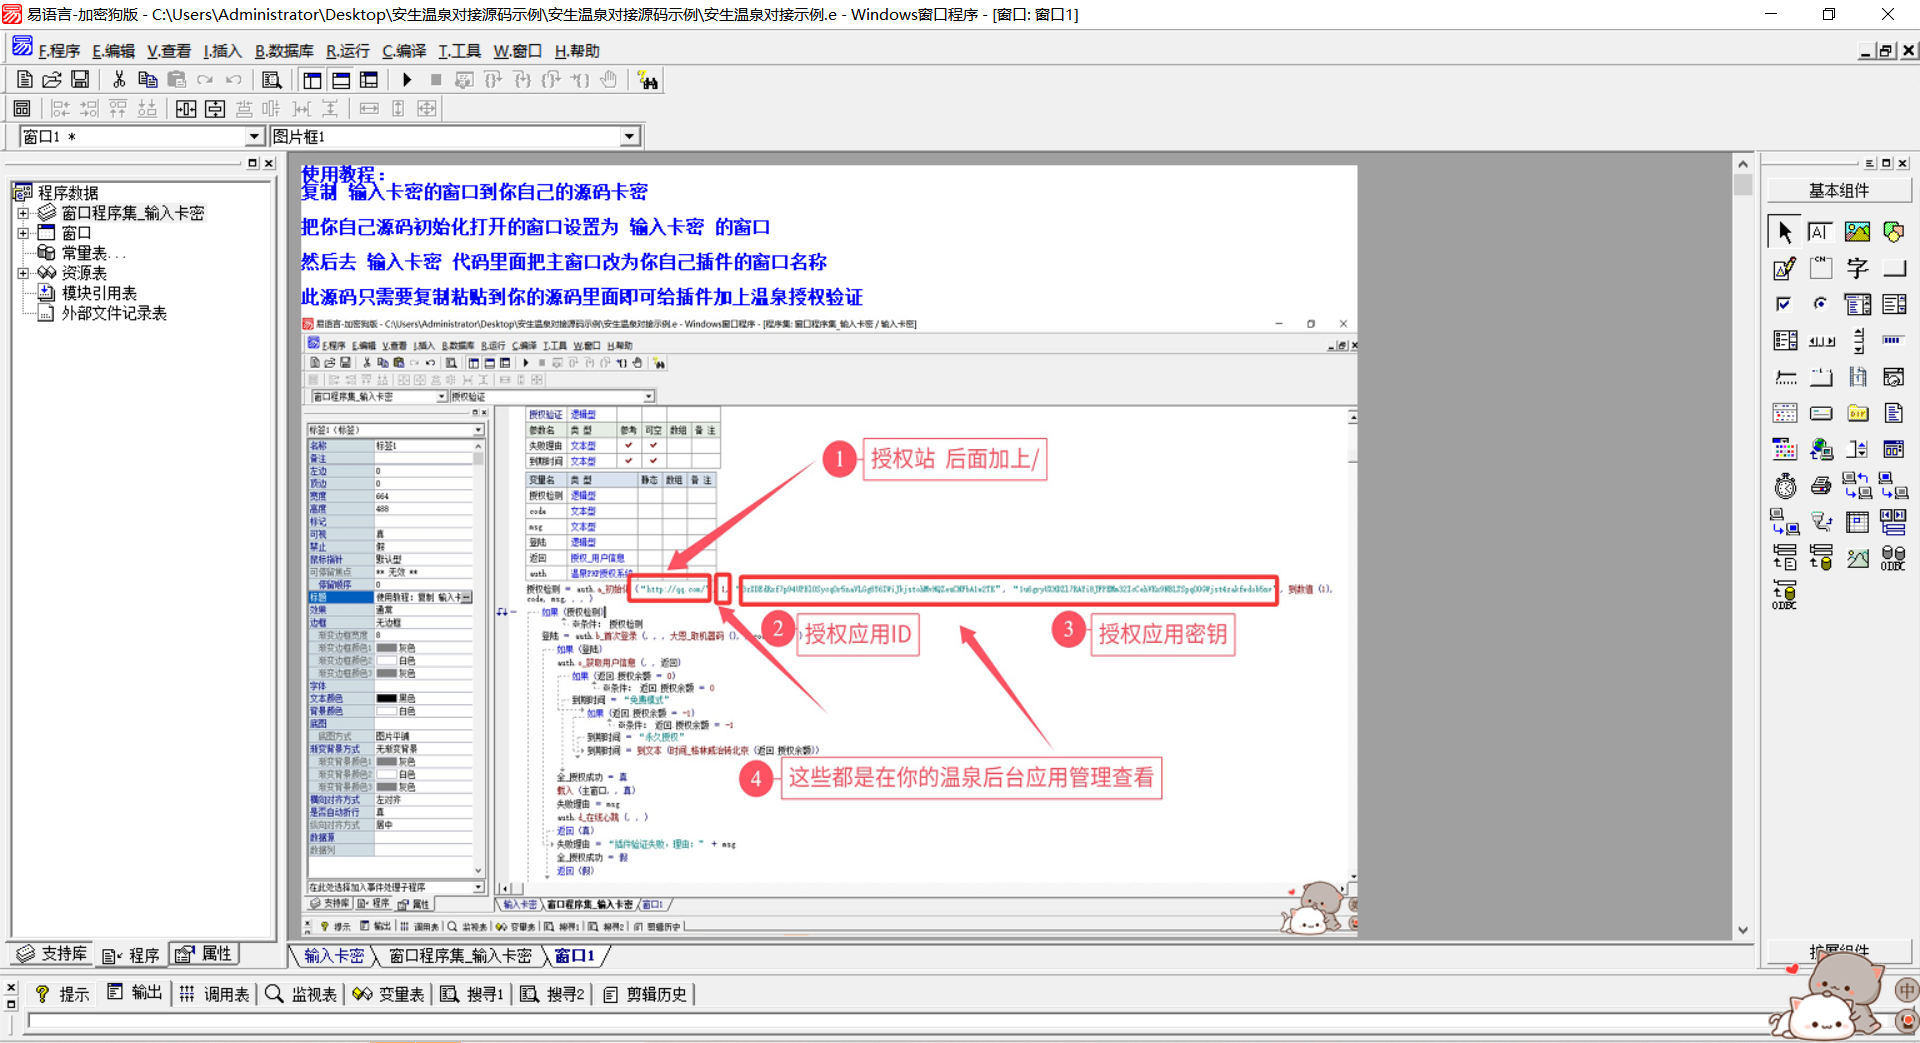Open the 窗口1 combo box dropdown
The width and height of the screenshot is (1920, 1043).
[x=253, y=137]
